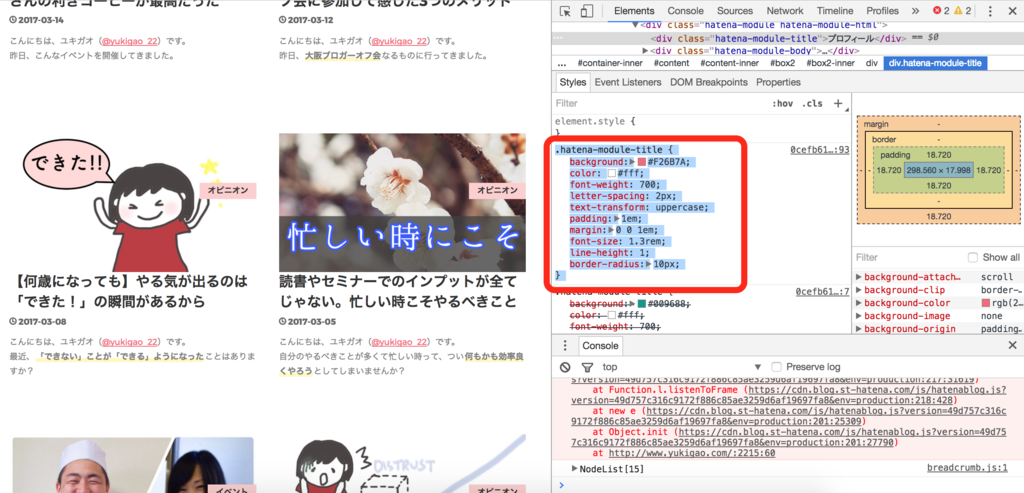Show more DevTools tabs via chevrons
The image size is (1024, 493).
915,11
